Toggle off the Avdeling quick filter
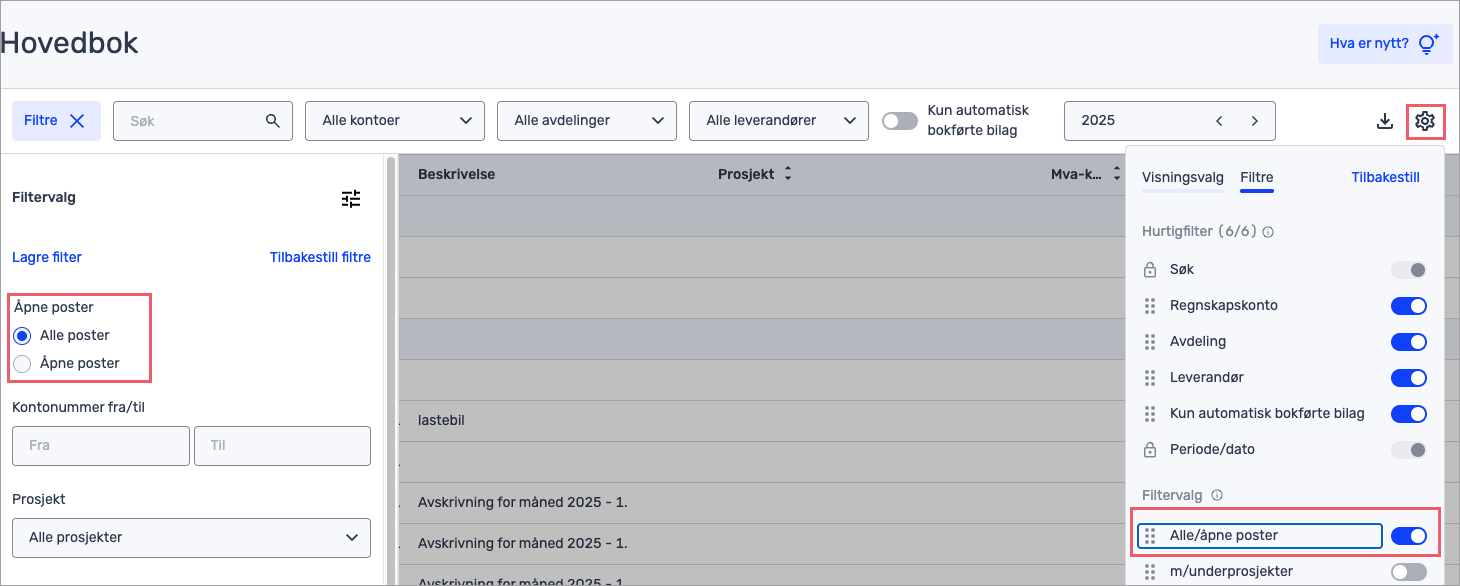 pos(1408,342)
